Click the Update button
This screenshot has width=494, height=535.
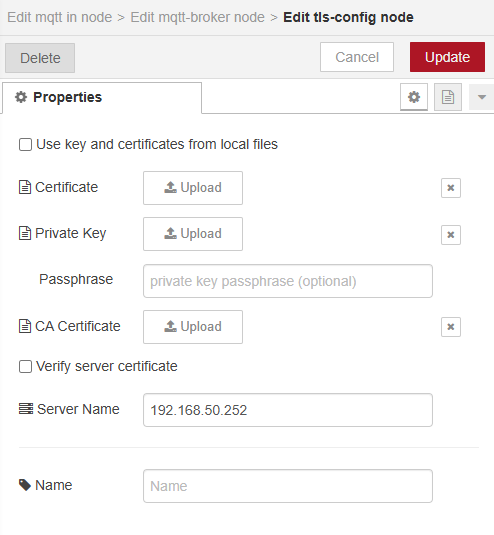tap(447, 57)
